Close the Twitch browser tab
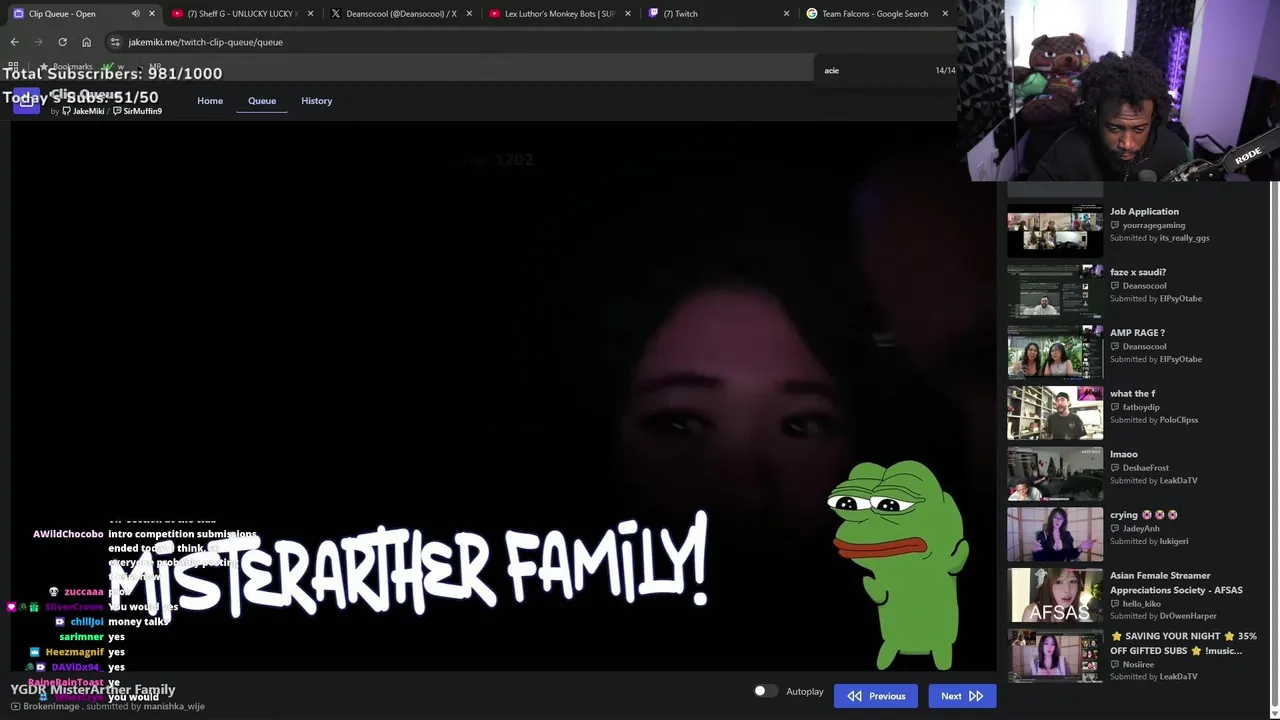Image resolution: width=1280 pixels, height=720 pixels. (786, 14)
